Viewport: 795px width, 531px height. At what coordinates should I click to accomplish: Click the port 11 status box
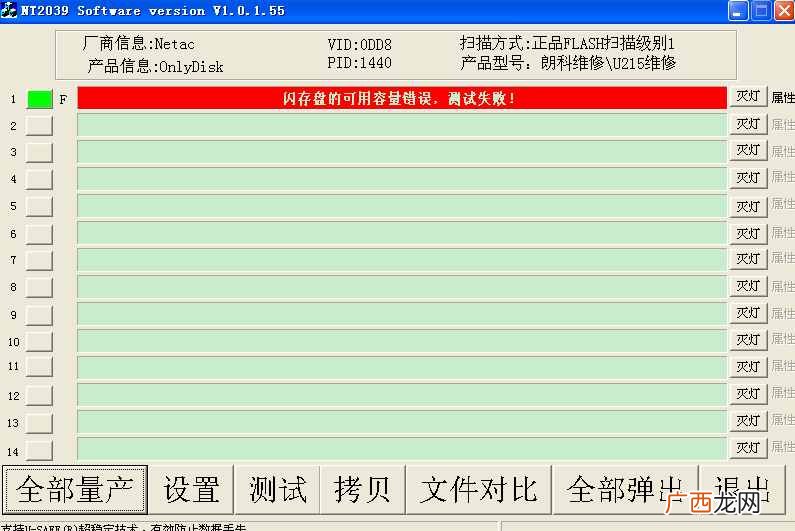tap(40, 367)
